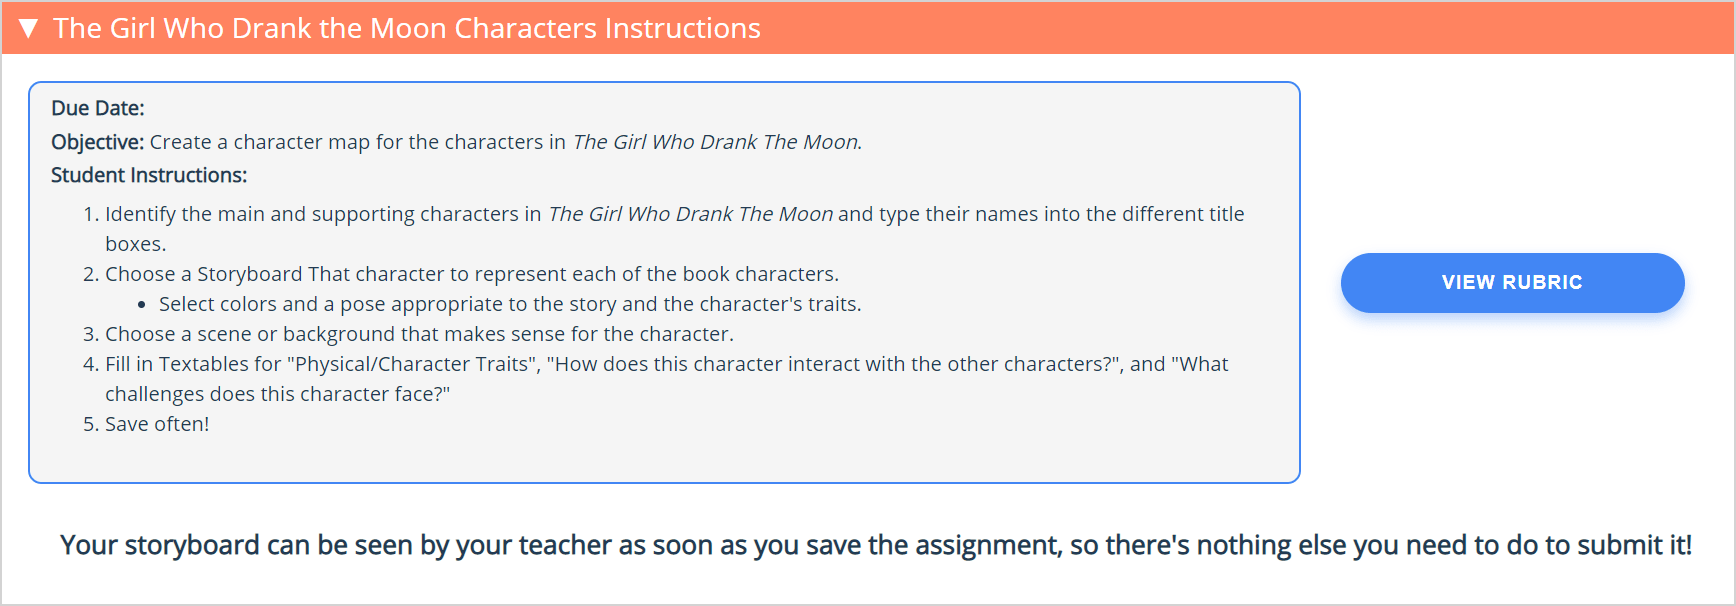Click the "boxes." continuation line of step one
The height and width of the screenshot is (606, 1736).
click(136, 244)
